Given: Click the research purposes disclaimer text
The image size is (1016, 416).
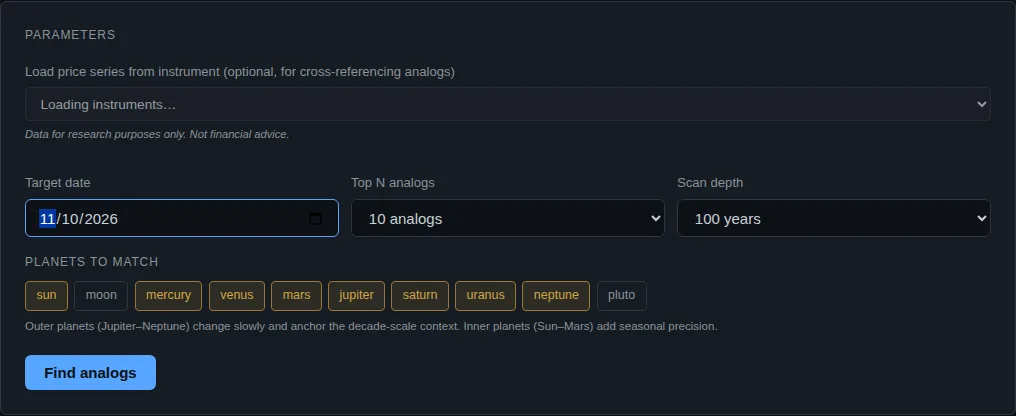Looking at the screenshot, I should [x=157, y=135].
